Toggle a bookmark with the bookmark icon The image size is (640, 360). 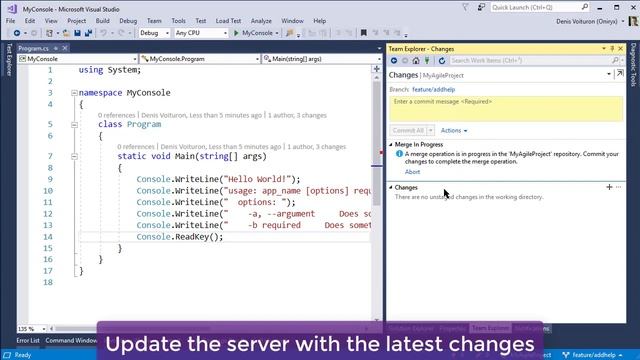click(364, 33)
